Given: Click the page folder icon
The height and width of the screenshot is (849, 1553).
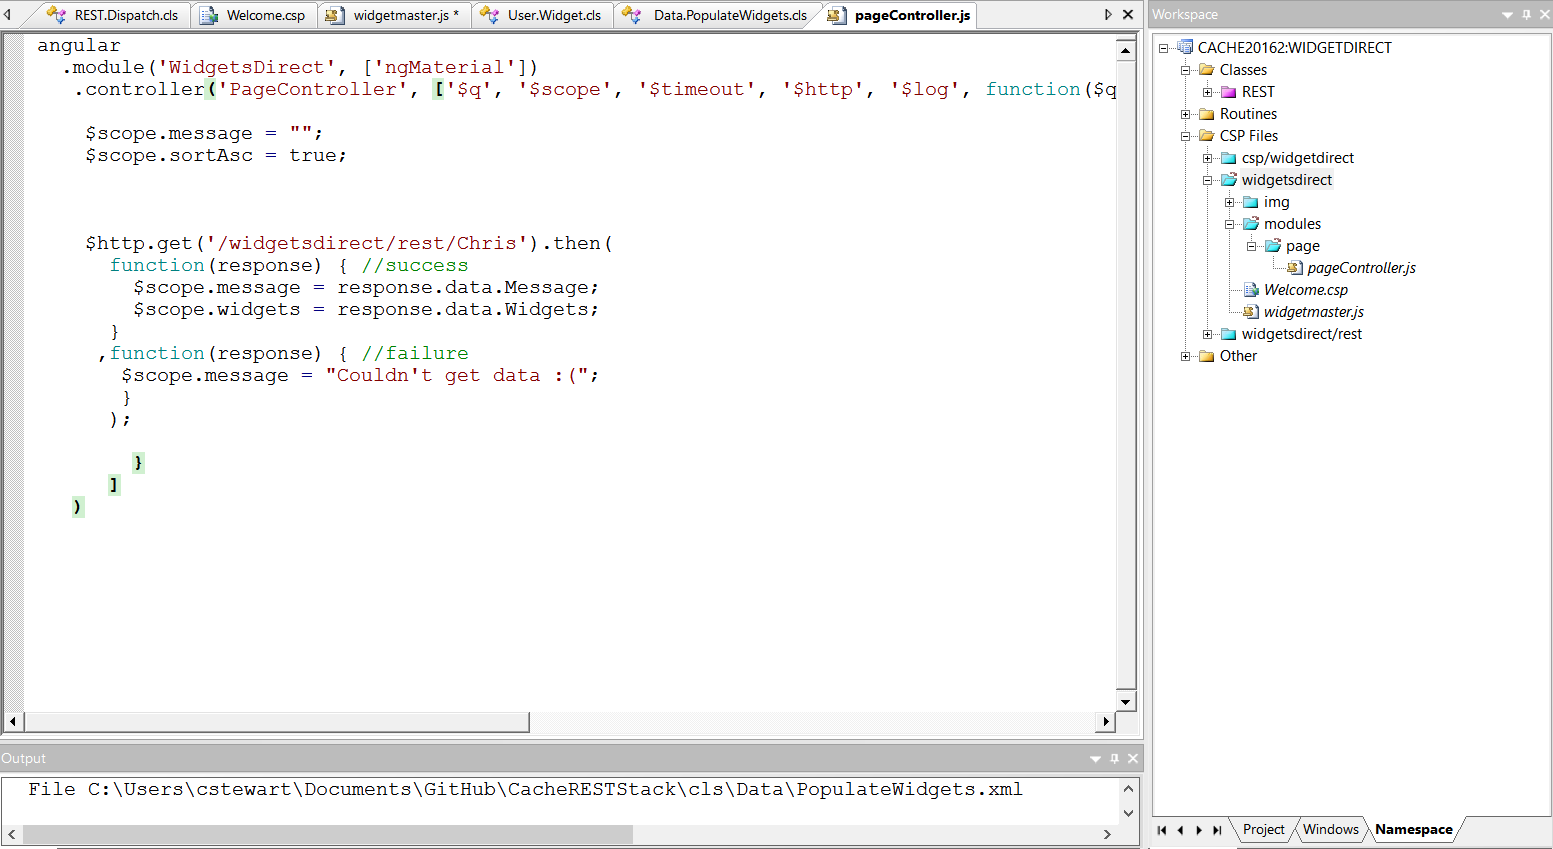Looking at the screenshot, I should tap(1273, 246).
